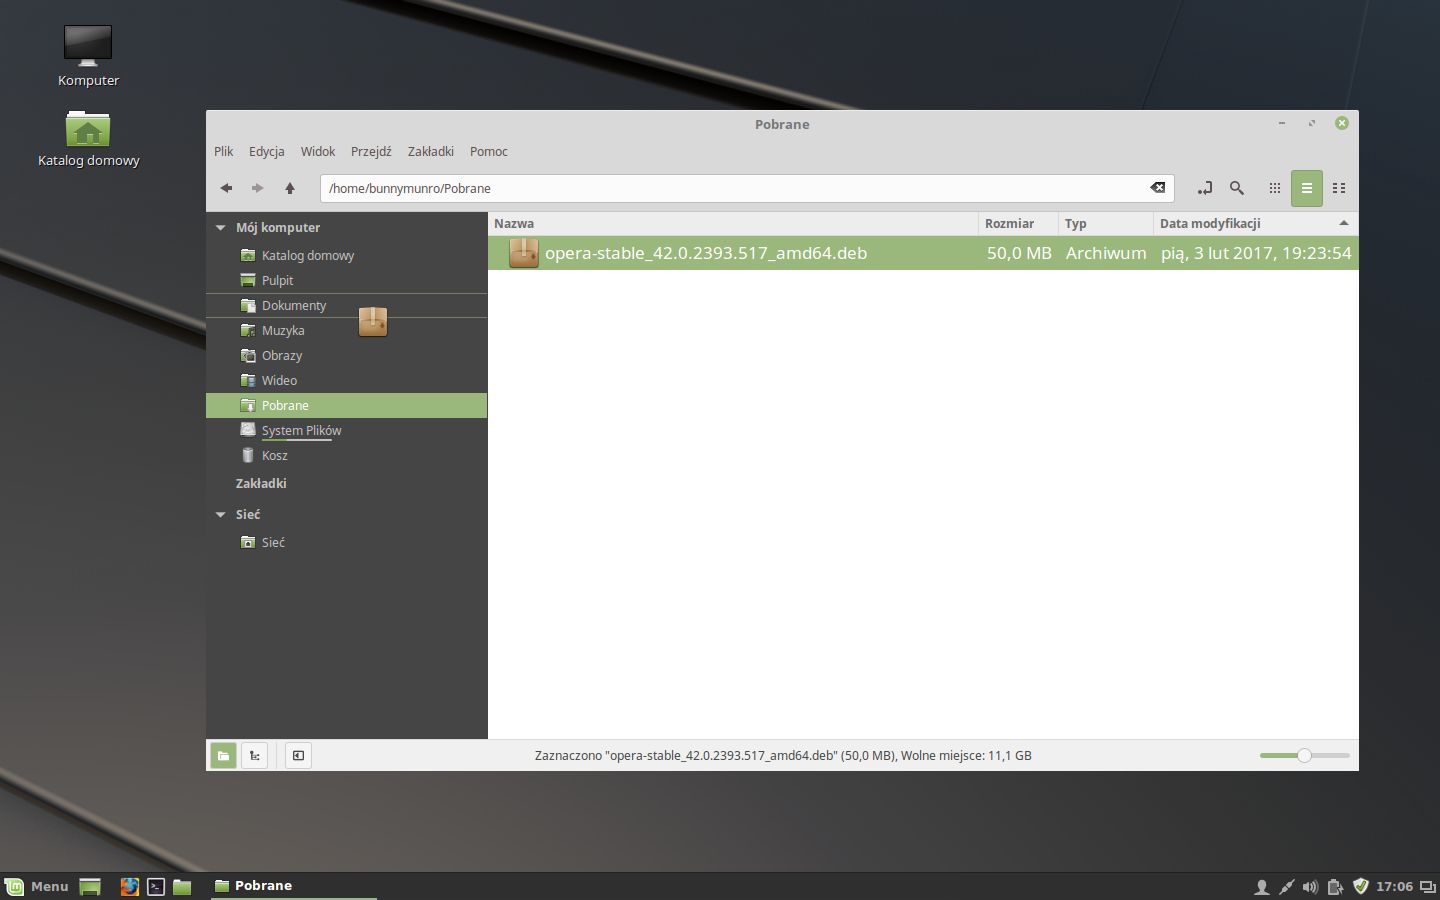Switch to list view

tap(1307, 188)
